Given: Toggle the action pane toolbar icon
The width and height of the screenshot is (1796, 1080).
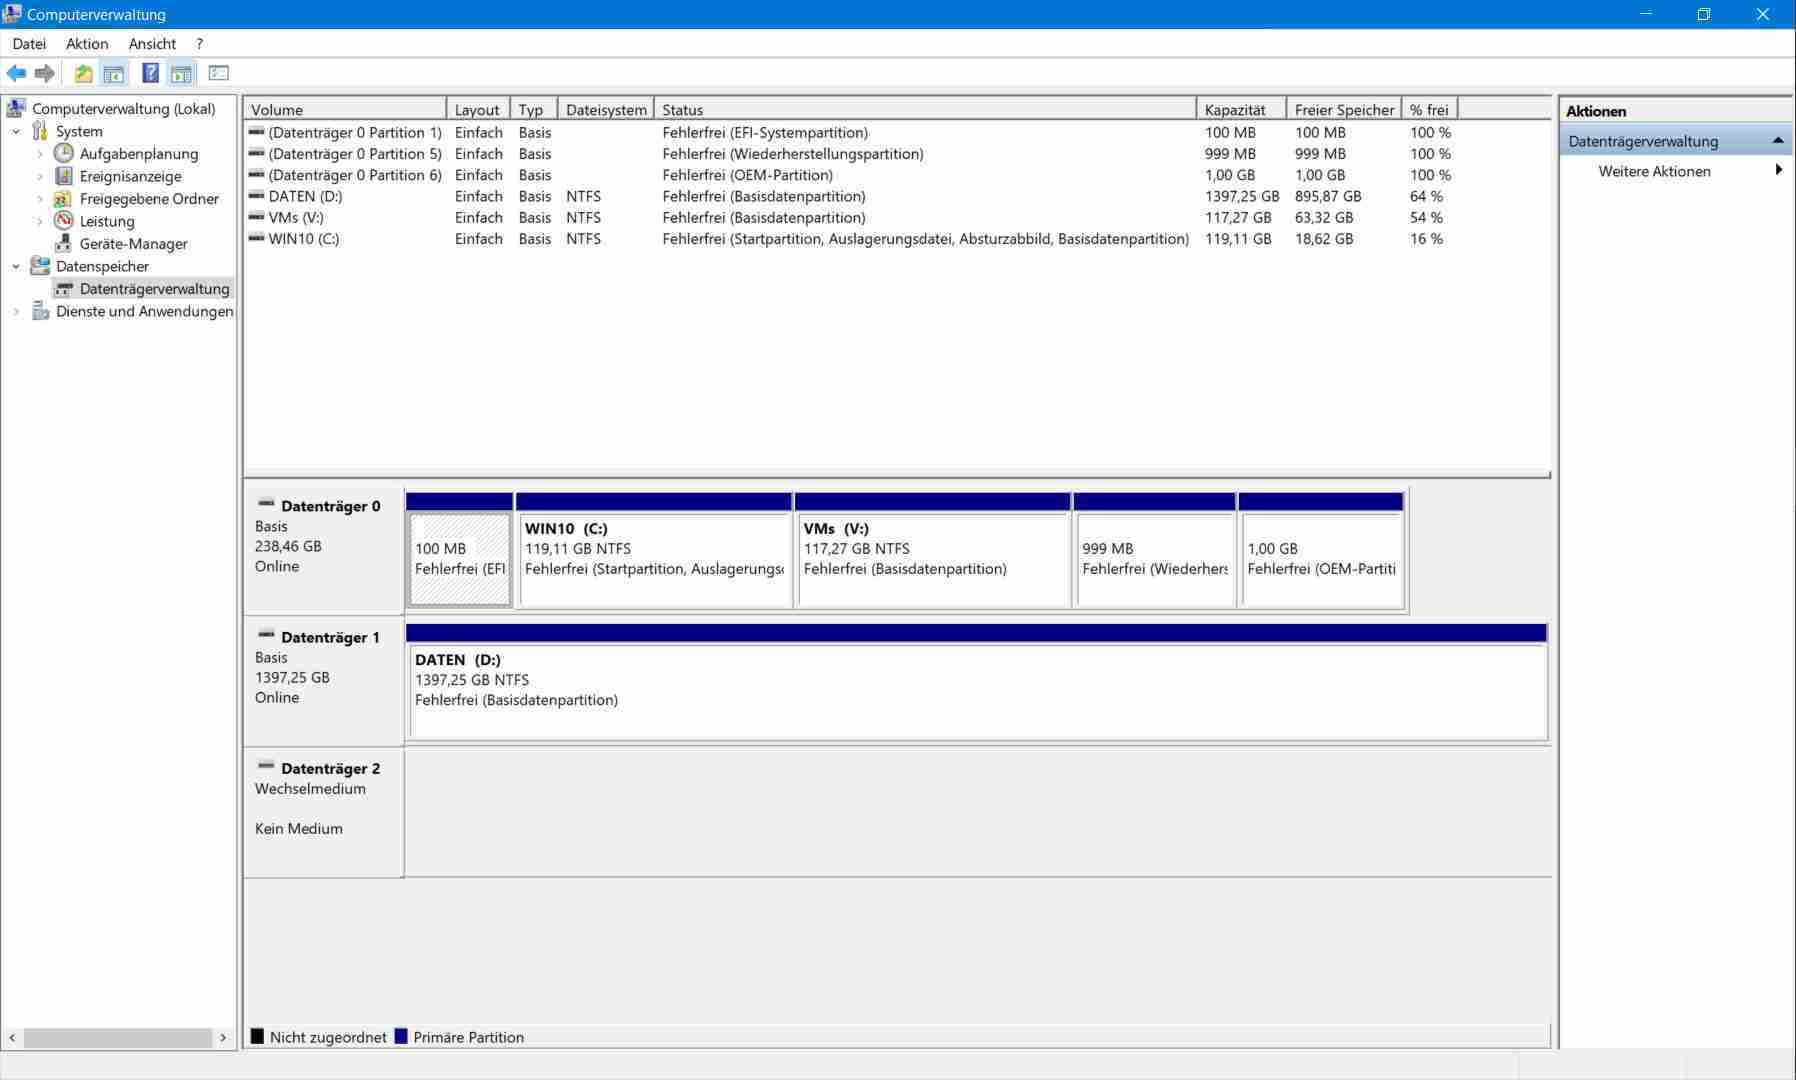Looking at the screenshot, I should pyautogui.click(x=181, y=73).
